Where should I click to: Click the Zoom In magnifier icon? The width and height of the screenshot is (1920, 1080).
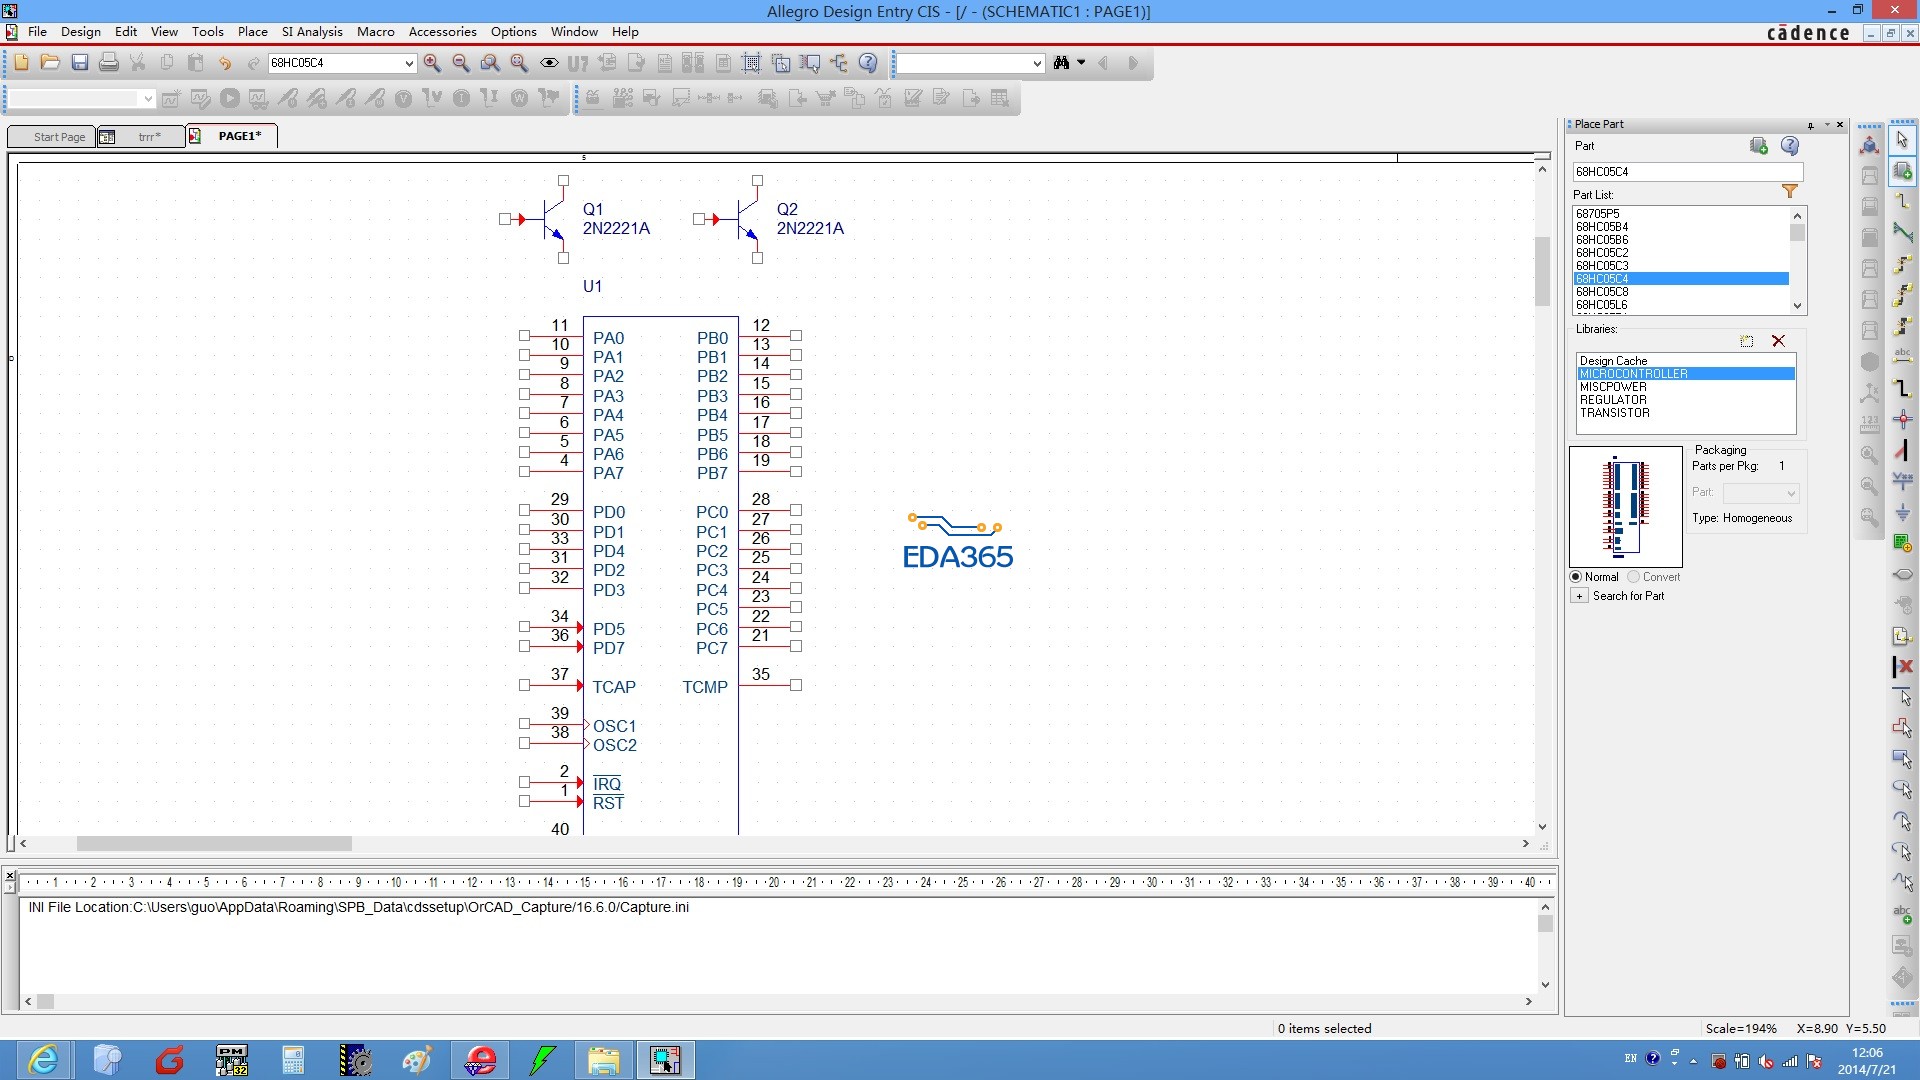432,63
